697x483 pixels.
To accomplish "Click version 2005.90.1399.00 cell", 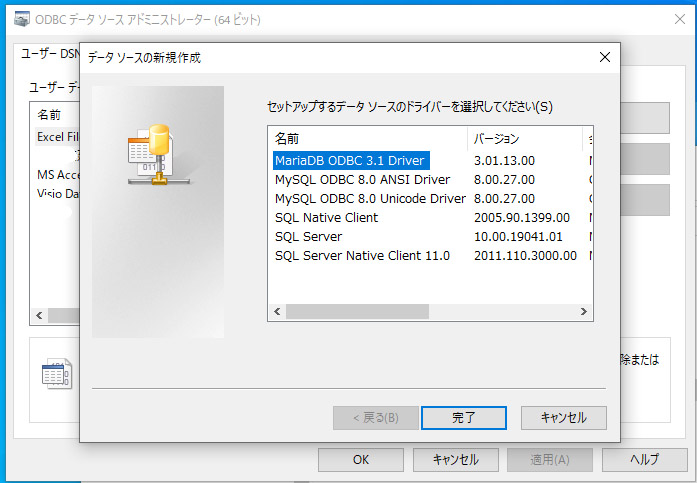I will pyautogui.click(x=522, y=218).
